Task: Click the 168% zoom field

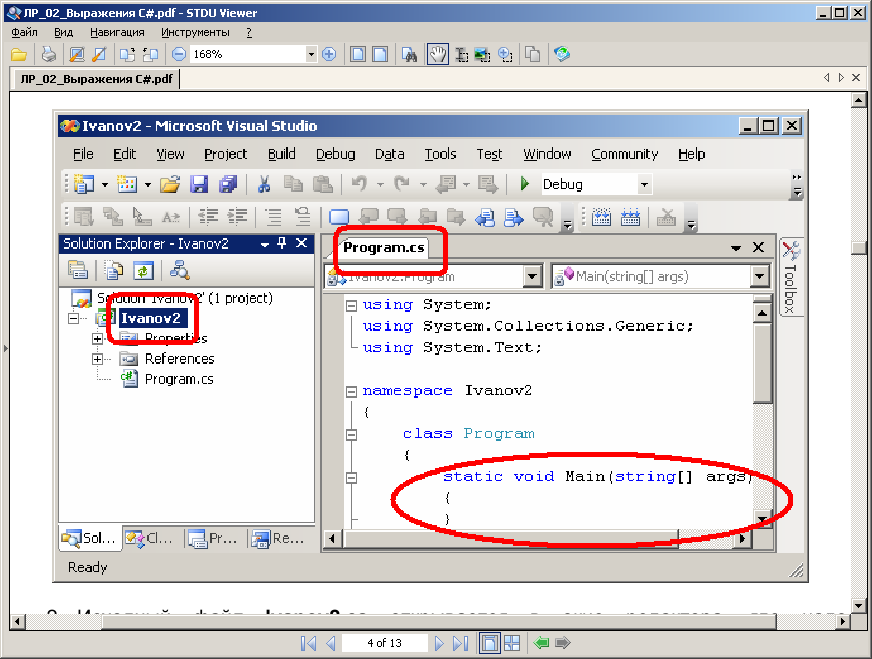Action: pos(248,54)
